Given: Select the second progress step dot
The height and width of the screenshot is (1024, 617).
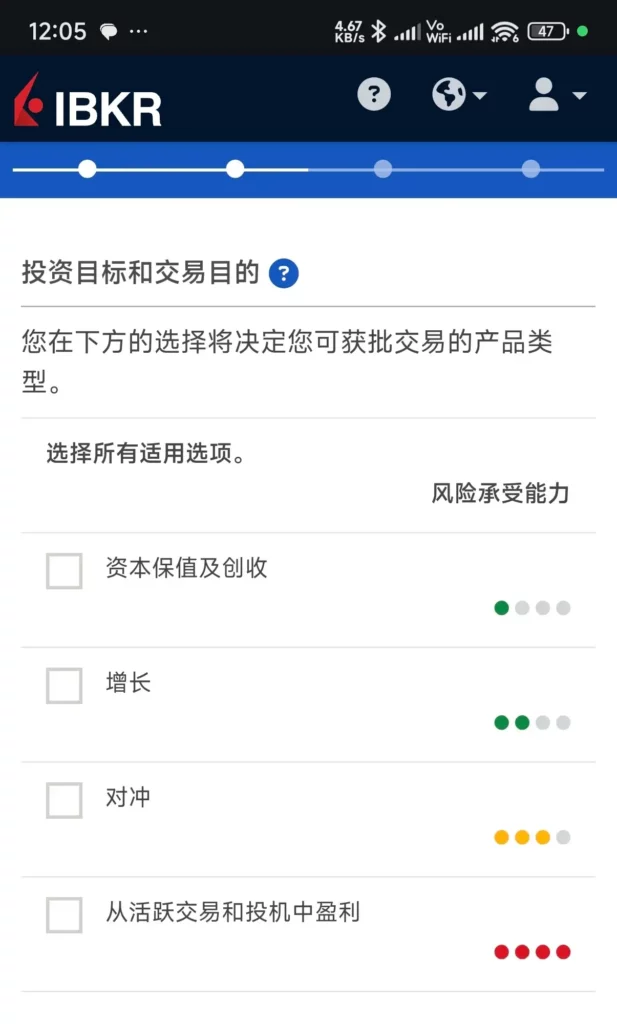Looking at the screenshot, I should point(235,169).
